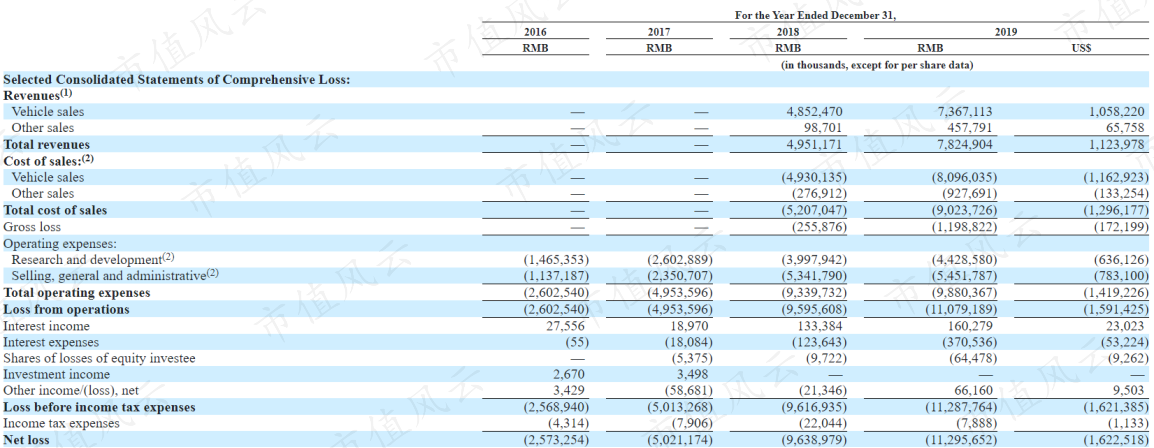Image resolution: width=1154 pixels, height=448 pixels.
Task: Click the 2016 column year header
Action: coord(535,32)
